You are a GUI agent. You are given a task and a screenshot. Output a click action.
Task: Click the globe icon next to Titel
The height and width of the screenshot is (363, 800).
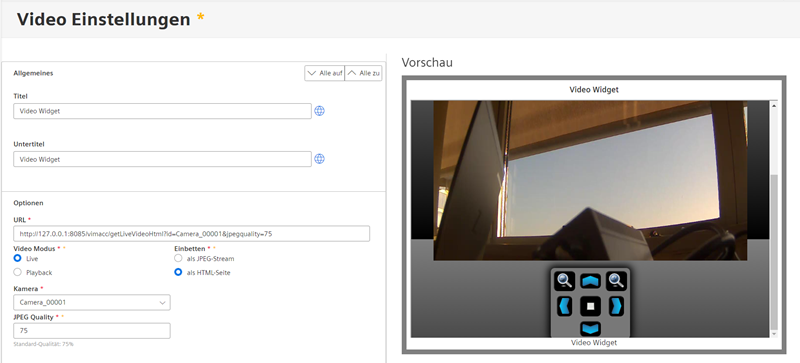click(319, 111)
